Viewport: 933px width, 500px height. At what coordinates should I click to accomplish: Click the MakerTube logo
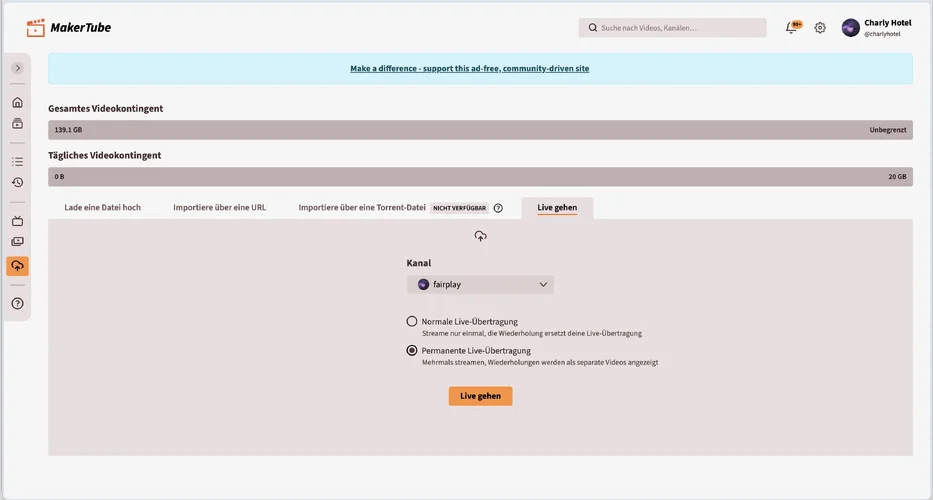68,27
